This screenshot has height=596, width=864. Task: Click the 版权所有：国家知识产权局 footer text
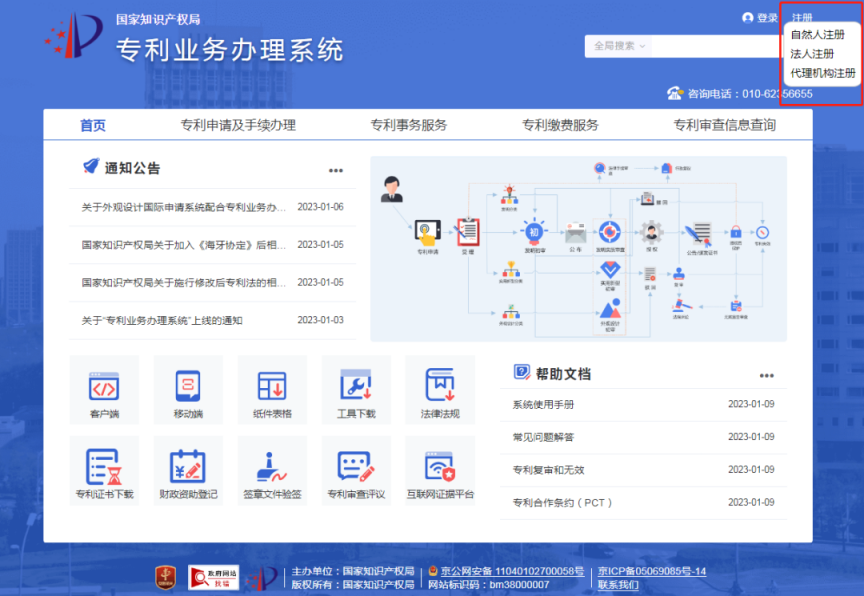click(353, 584)
